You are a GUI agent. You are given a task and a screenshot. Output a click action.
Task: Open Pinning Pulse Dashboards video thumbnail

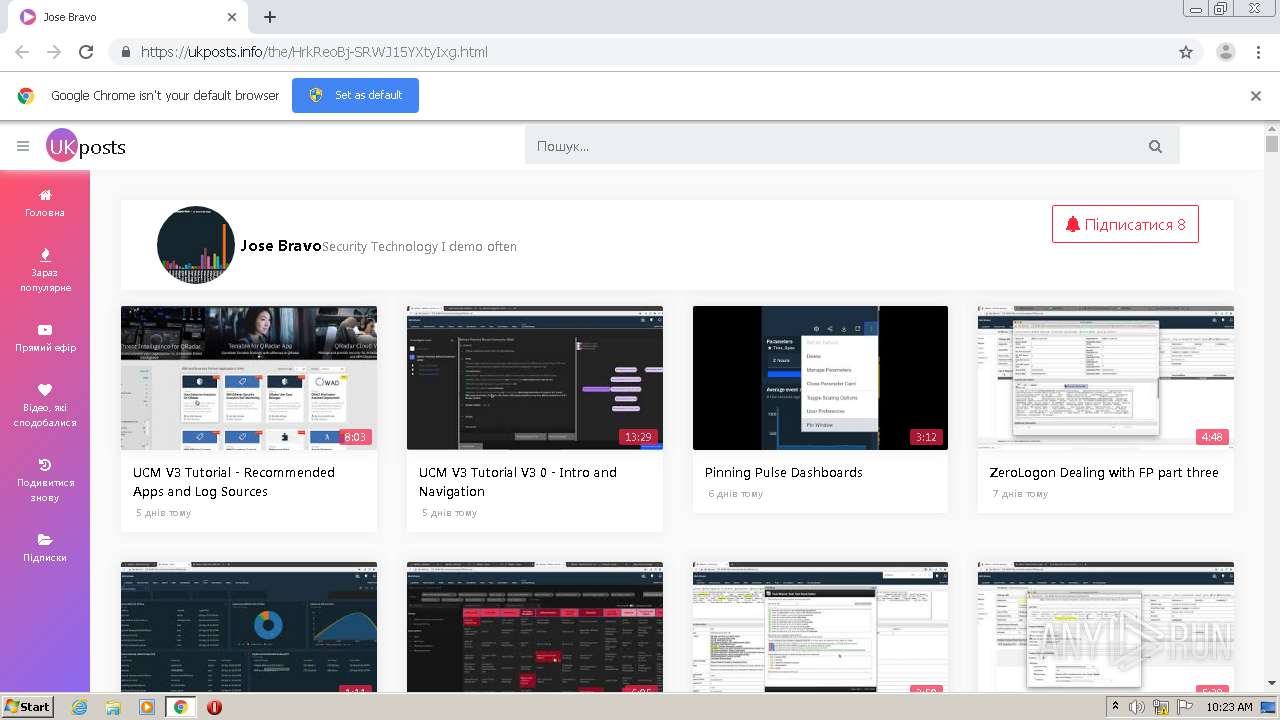pos(820,378)
